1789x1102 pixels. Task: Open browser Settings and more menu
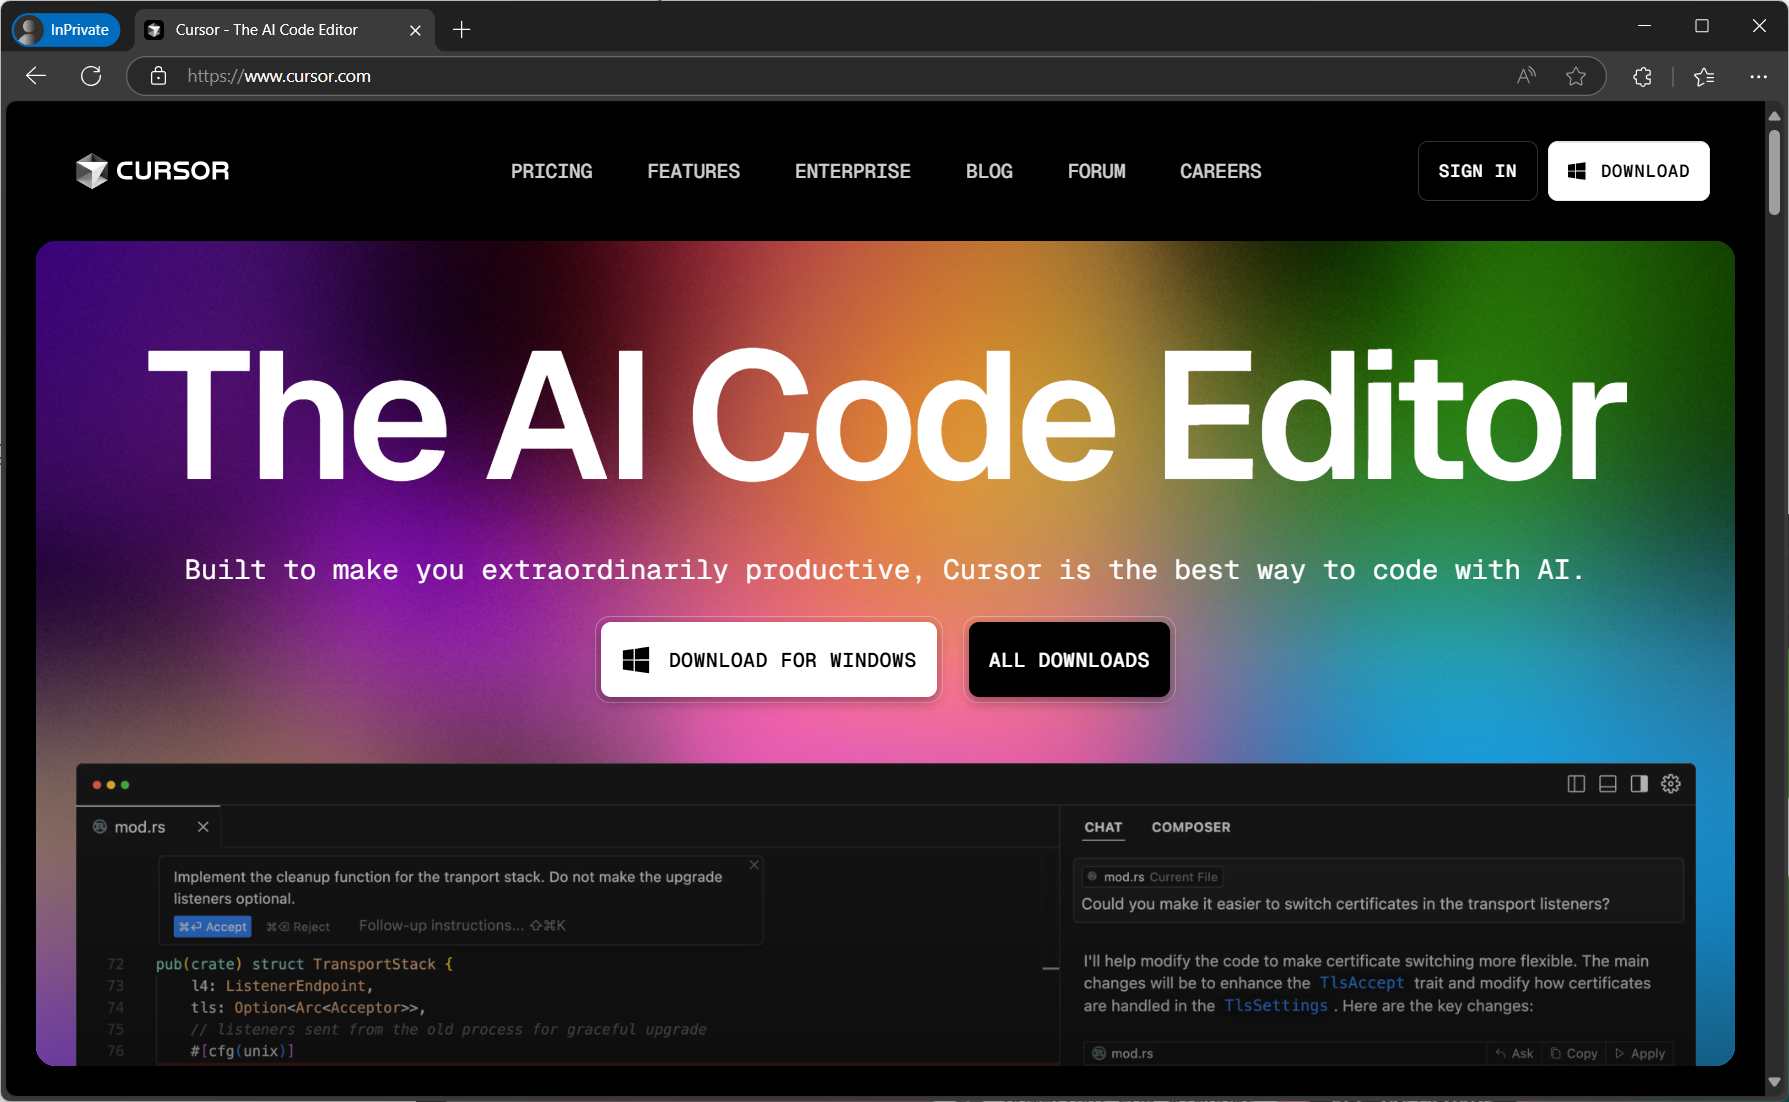1758,76
